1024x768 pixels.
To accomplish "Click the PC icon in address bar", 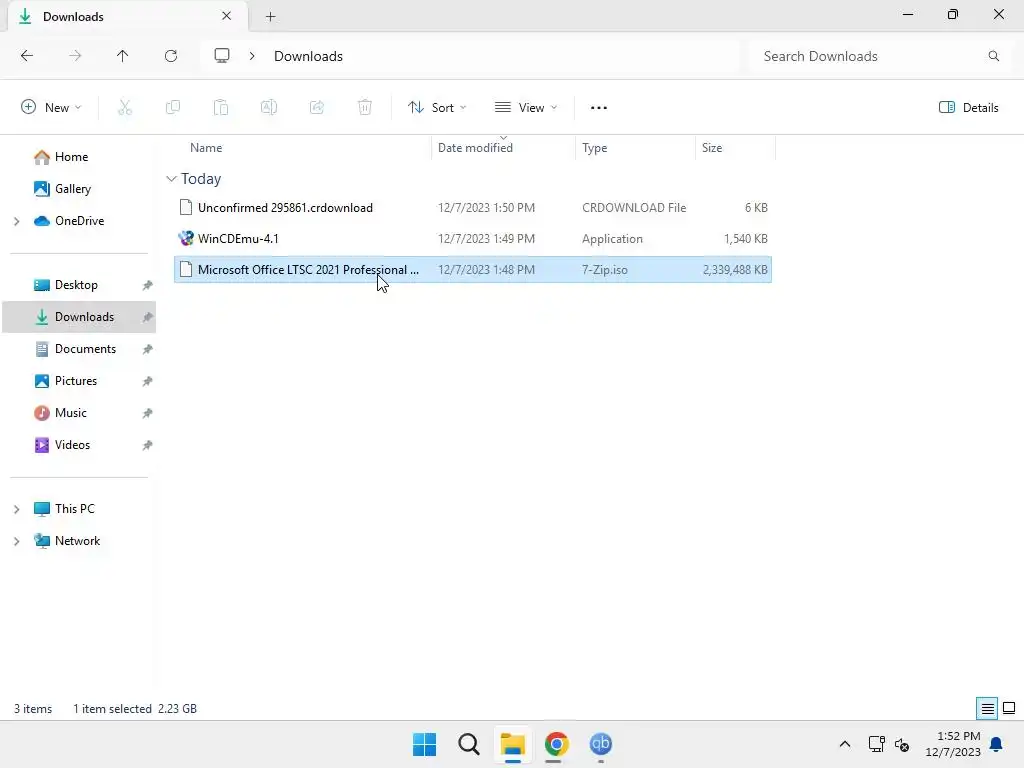I will (x=222, y=56).
